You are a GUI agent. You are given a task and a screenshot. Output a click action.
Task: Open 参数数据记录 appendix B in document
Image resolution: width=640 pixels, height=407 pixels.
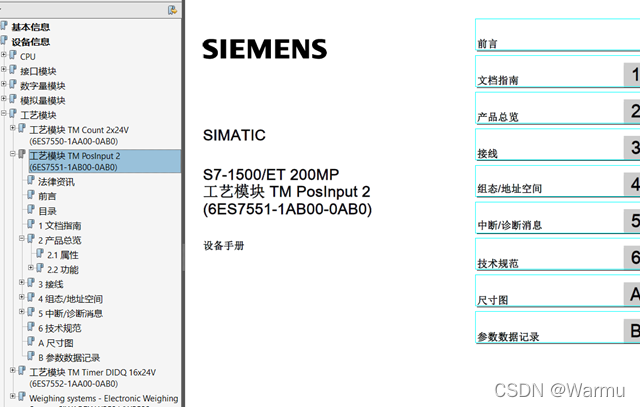[558, 327]
